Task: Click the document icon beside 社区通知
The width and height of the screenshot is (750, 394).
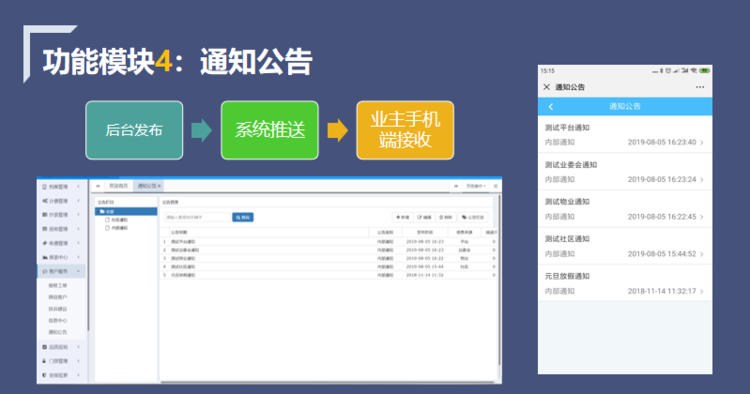Action: pos(108,220)
